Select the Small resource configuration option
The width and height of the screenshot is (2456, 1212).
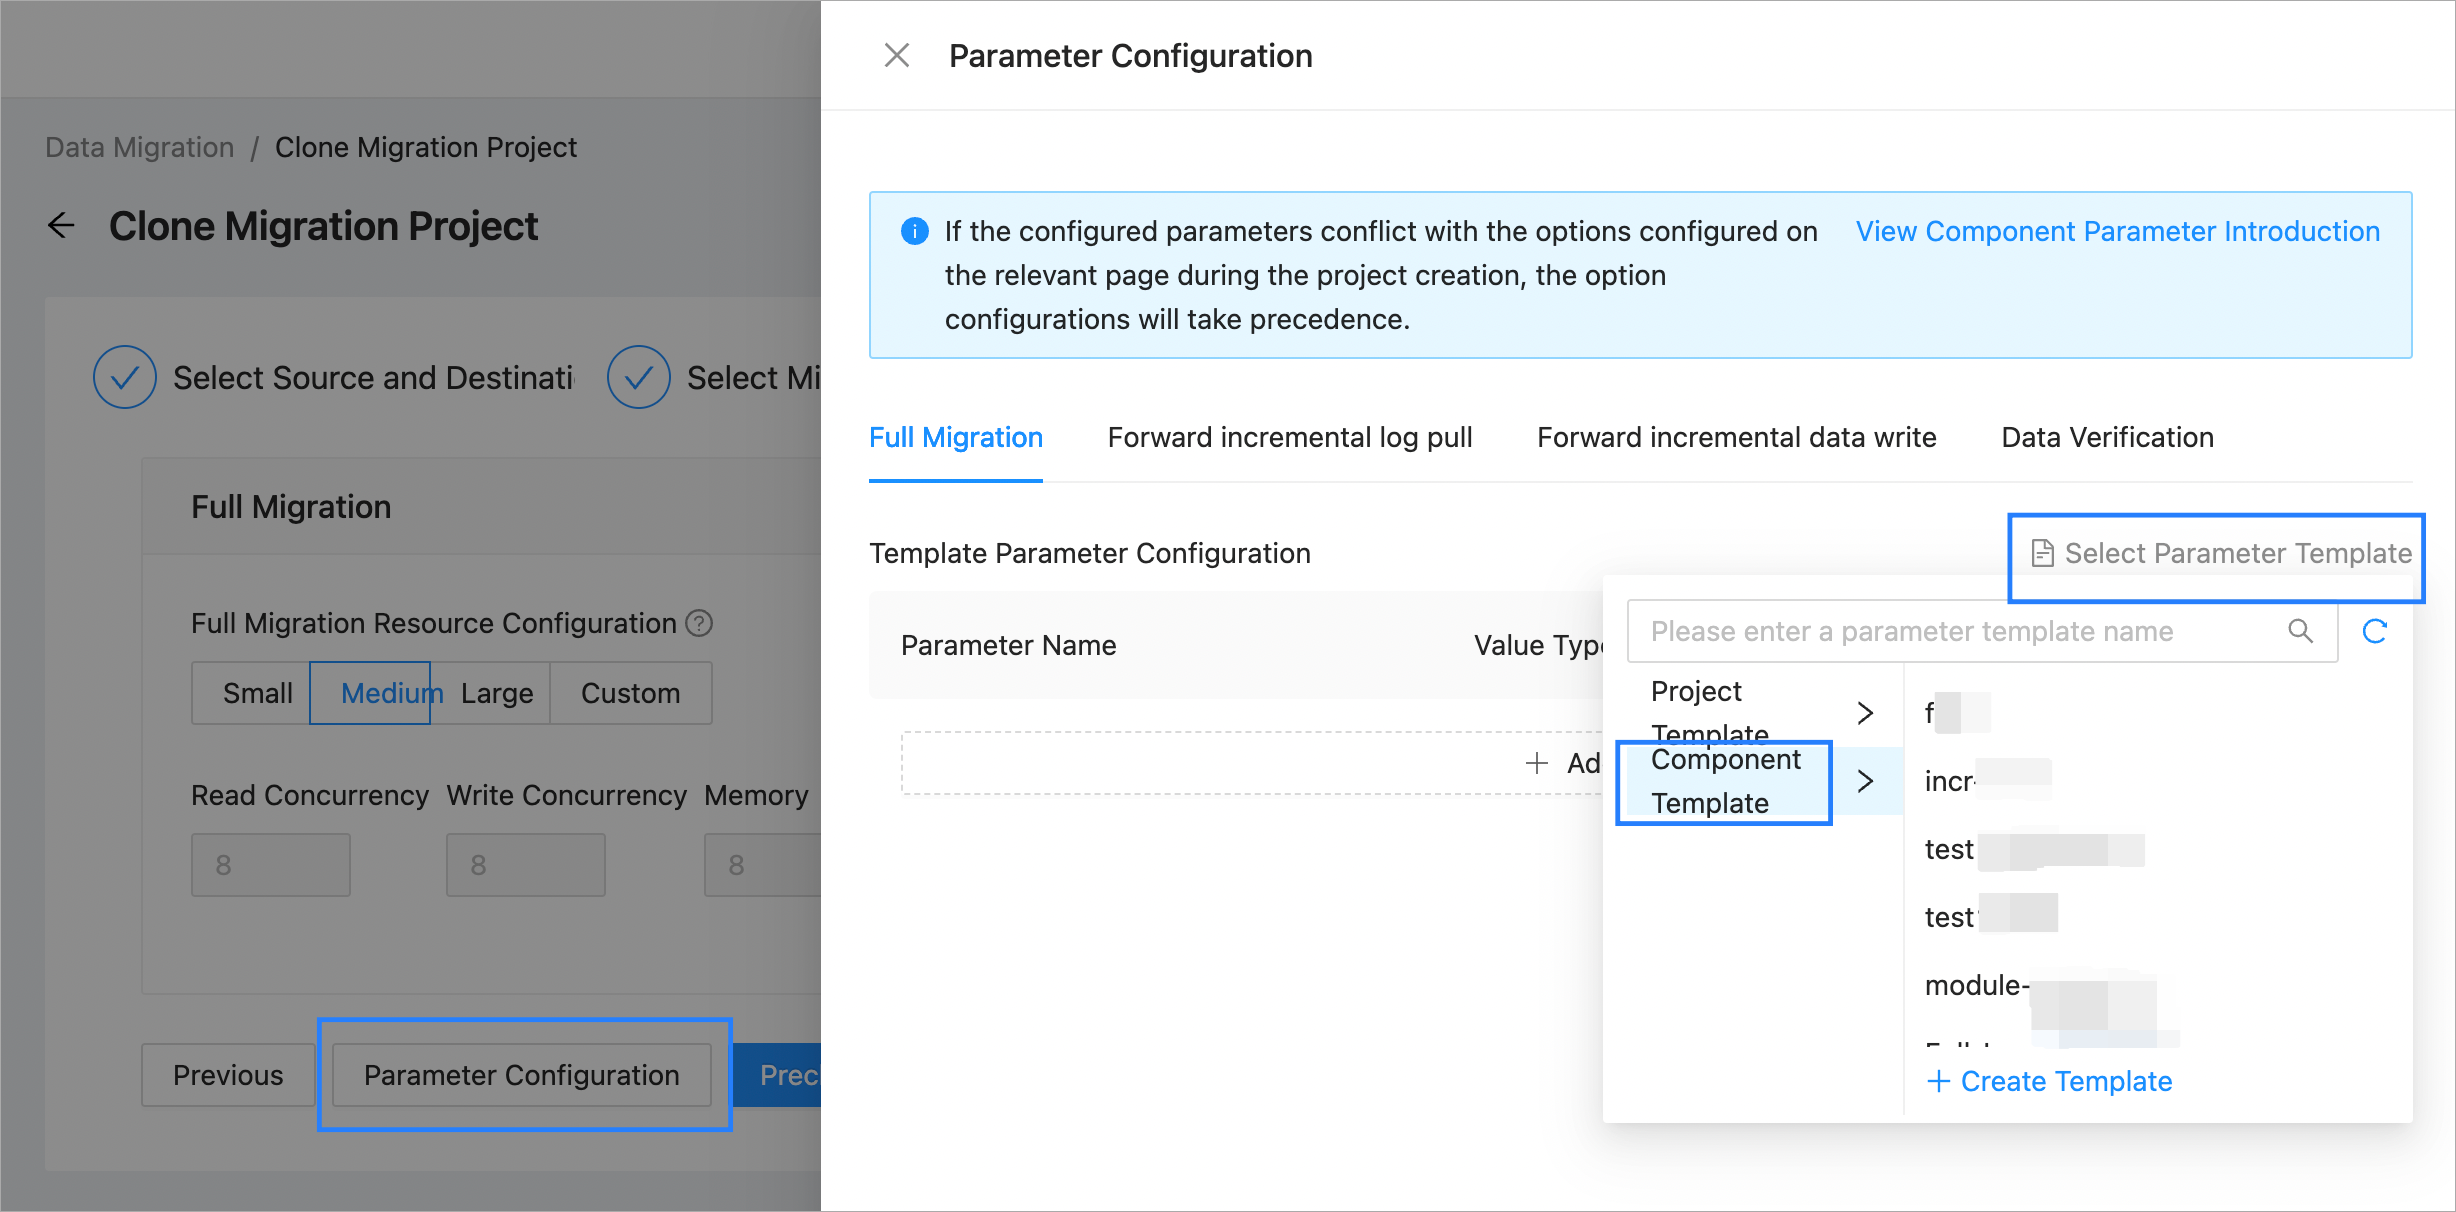point(256,693)
